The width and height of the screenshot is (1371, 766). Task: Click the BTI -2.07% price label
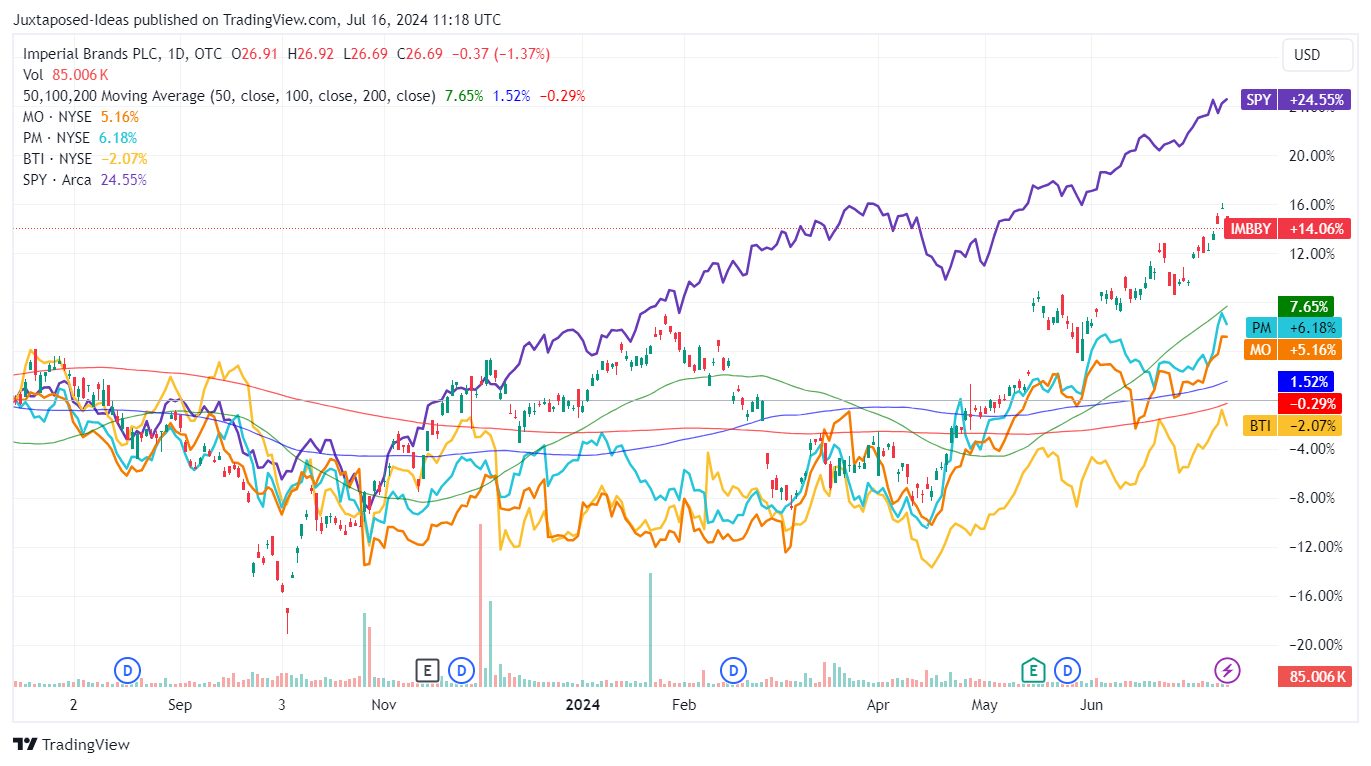tap(1292, 426)
